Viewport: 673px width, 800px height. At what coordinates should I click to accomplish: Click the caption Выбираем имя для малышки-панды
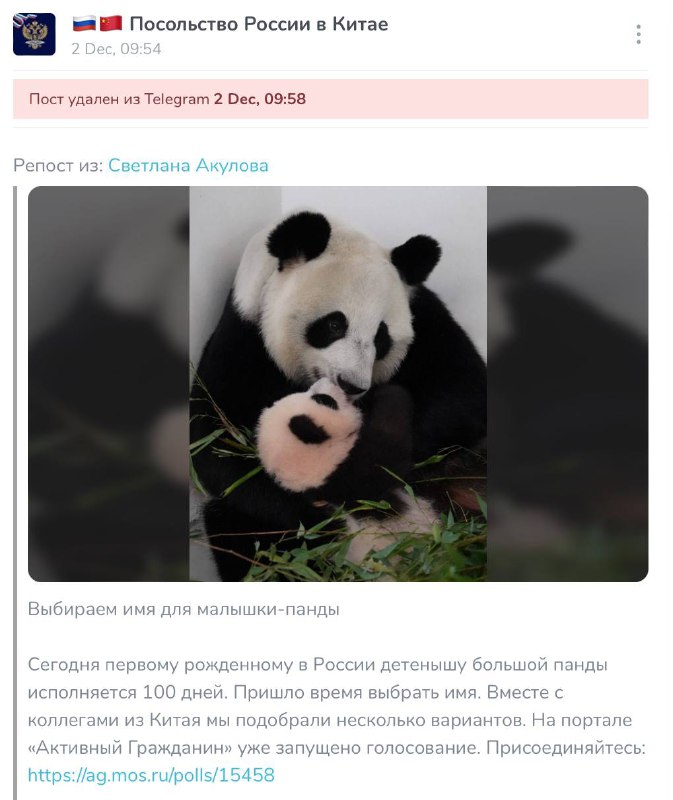[184, 609]
